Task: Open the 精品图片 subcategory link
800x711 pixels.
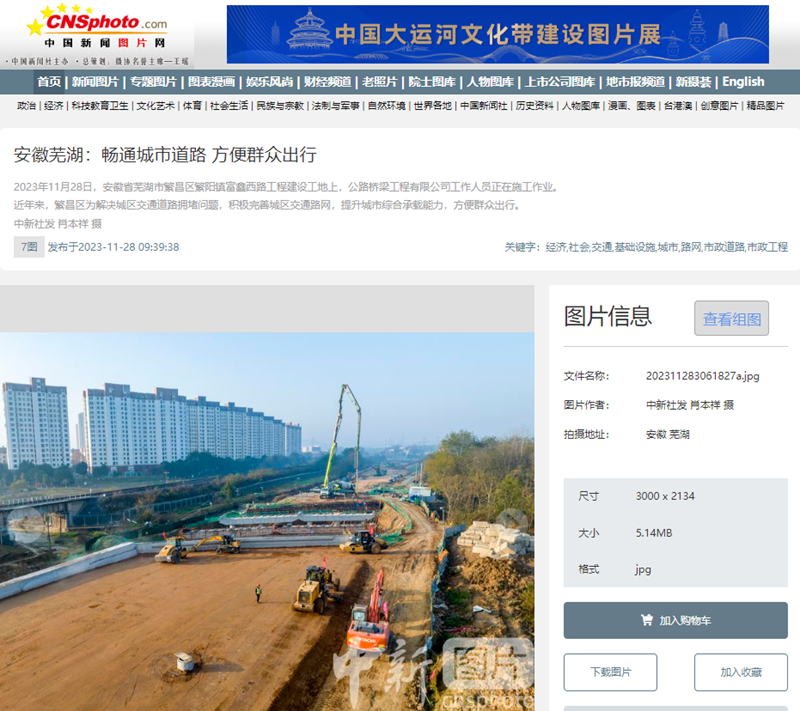Action: (x=765, y=106)
